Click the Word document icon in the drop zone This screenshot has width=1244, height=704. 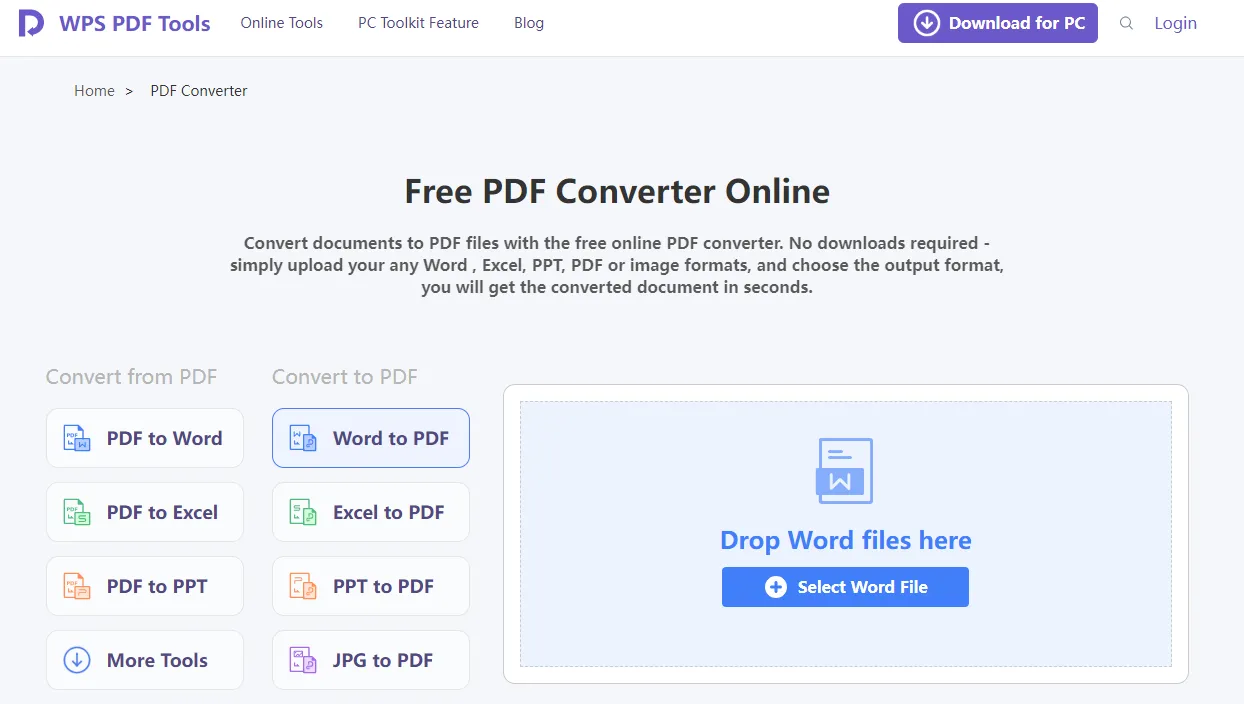pyautogui.click(x=845, y=470)
